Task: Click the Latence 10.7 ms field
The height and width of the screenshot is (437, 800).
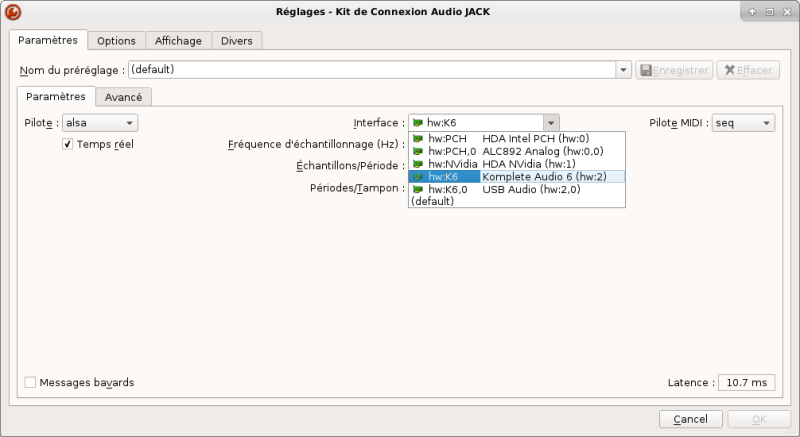Action: pos(746,382)
